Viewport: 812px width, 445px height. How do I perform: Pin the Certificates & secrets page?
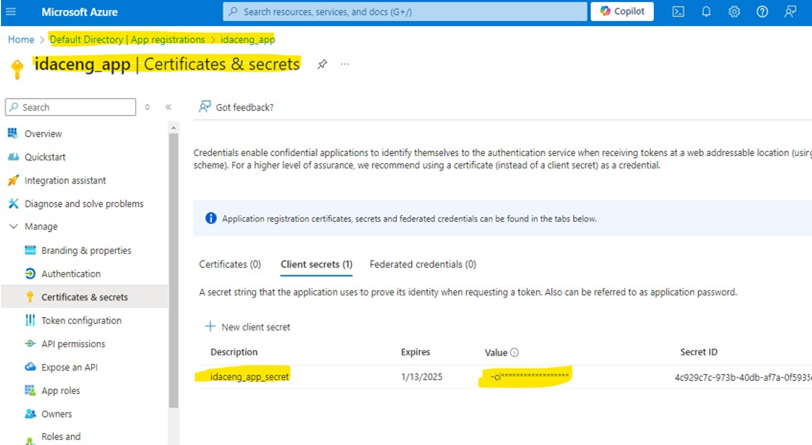[322, 64]
